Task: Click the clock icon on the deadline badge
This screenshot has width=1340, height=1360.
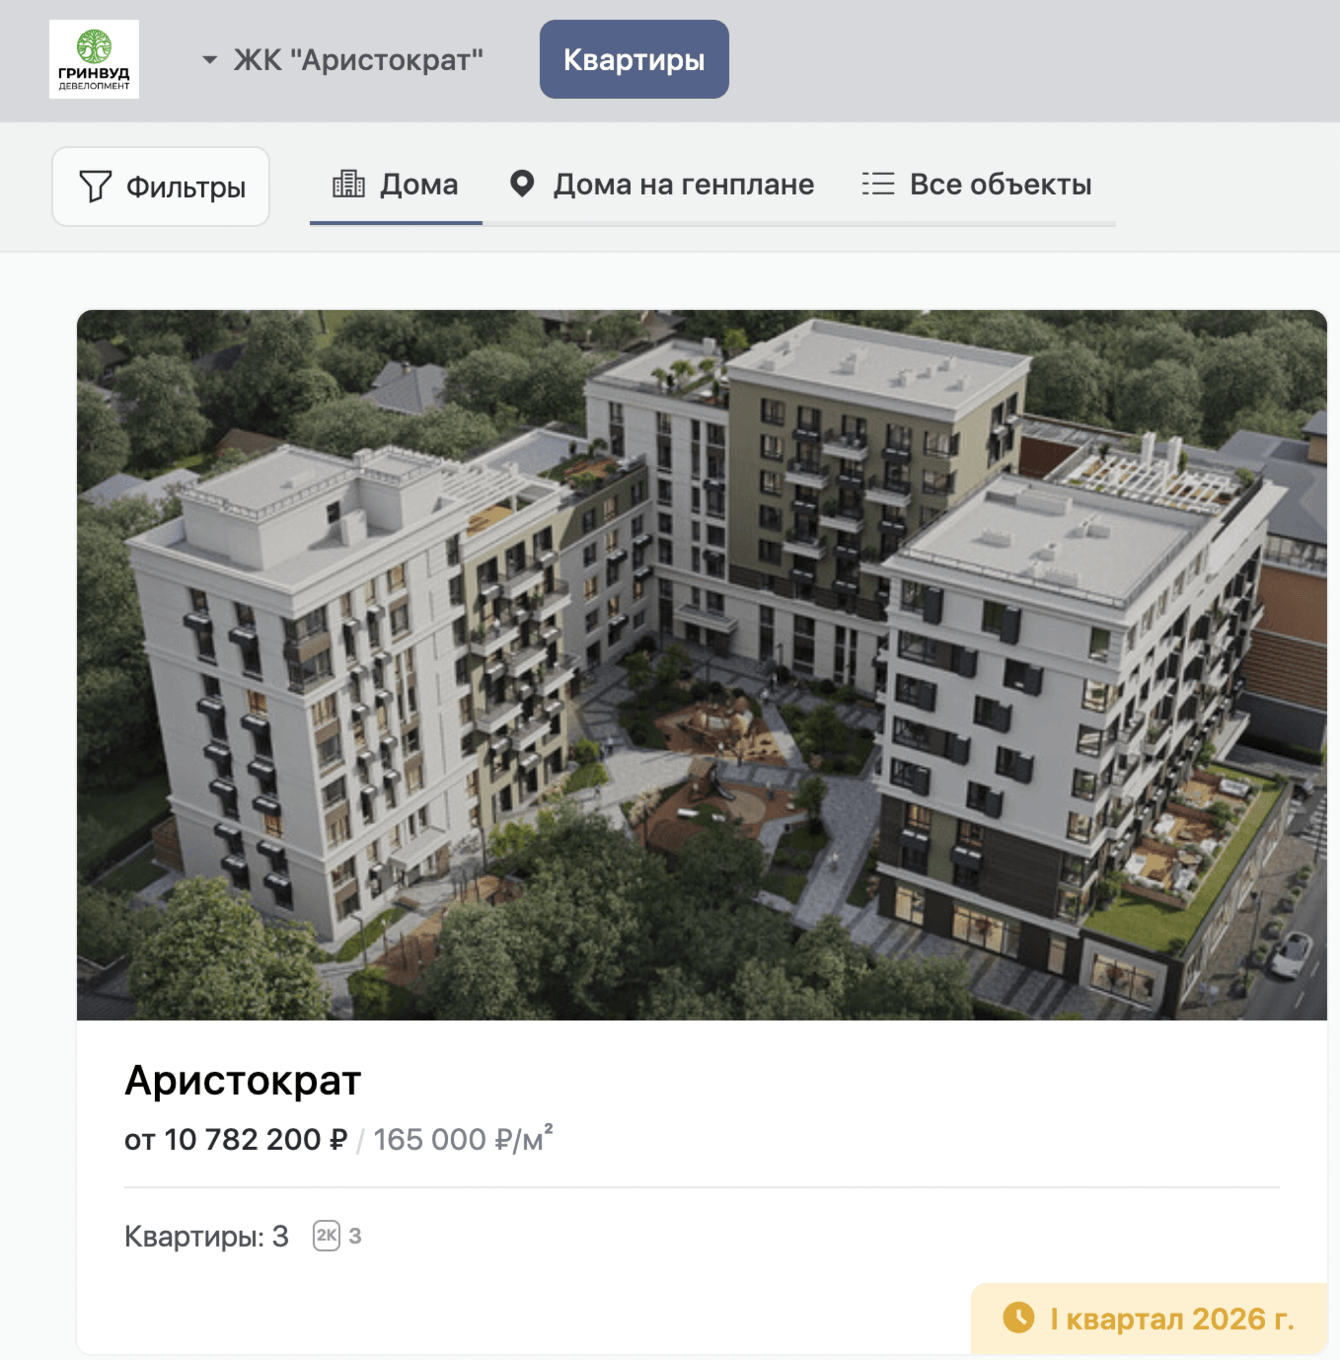Action: (x=1019, y=1318)
